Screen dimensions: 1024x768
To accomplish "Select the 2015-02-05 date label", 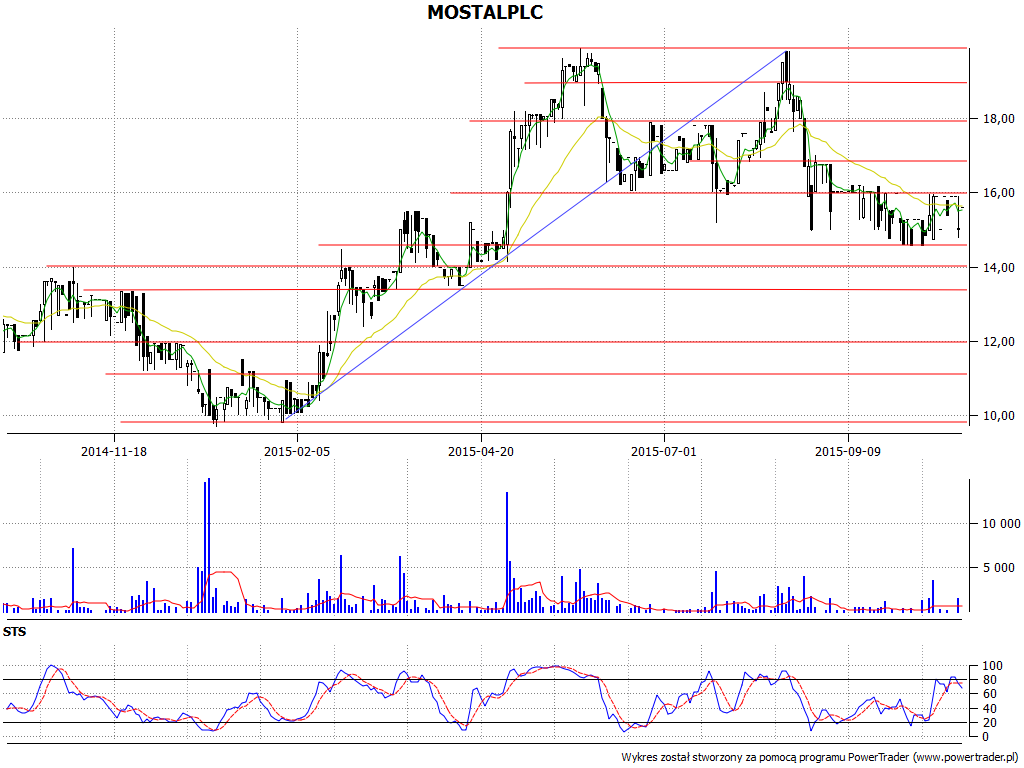I will point(297,451).
